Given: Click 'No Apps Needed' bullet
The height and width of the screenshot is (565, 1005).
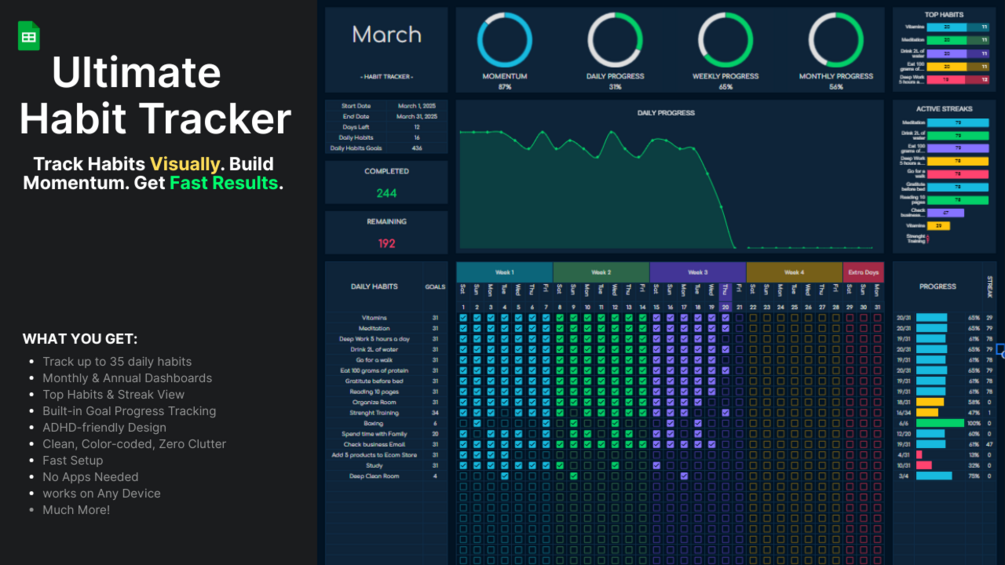Looking at the screenshot, I should tap(90, 477).
